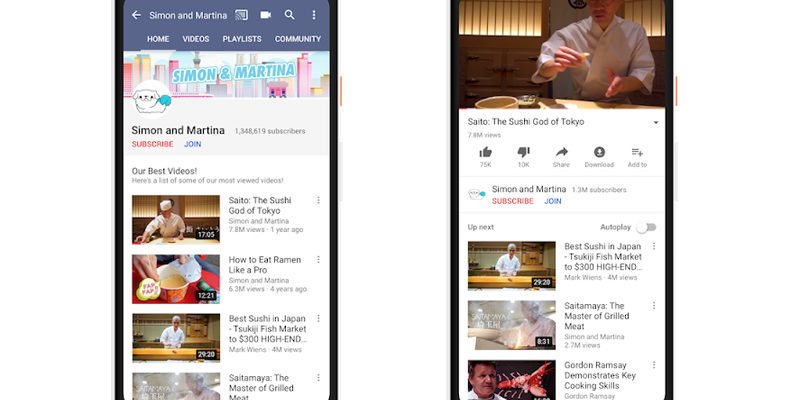800x400 pixels.
Task: Open search with the magnifier icon
Action: point(289,15)
